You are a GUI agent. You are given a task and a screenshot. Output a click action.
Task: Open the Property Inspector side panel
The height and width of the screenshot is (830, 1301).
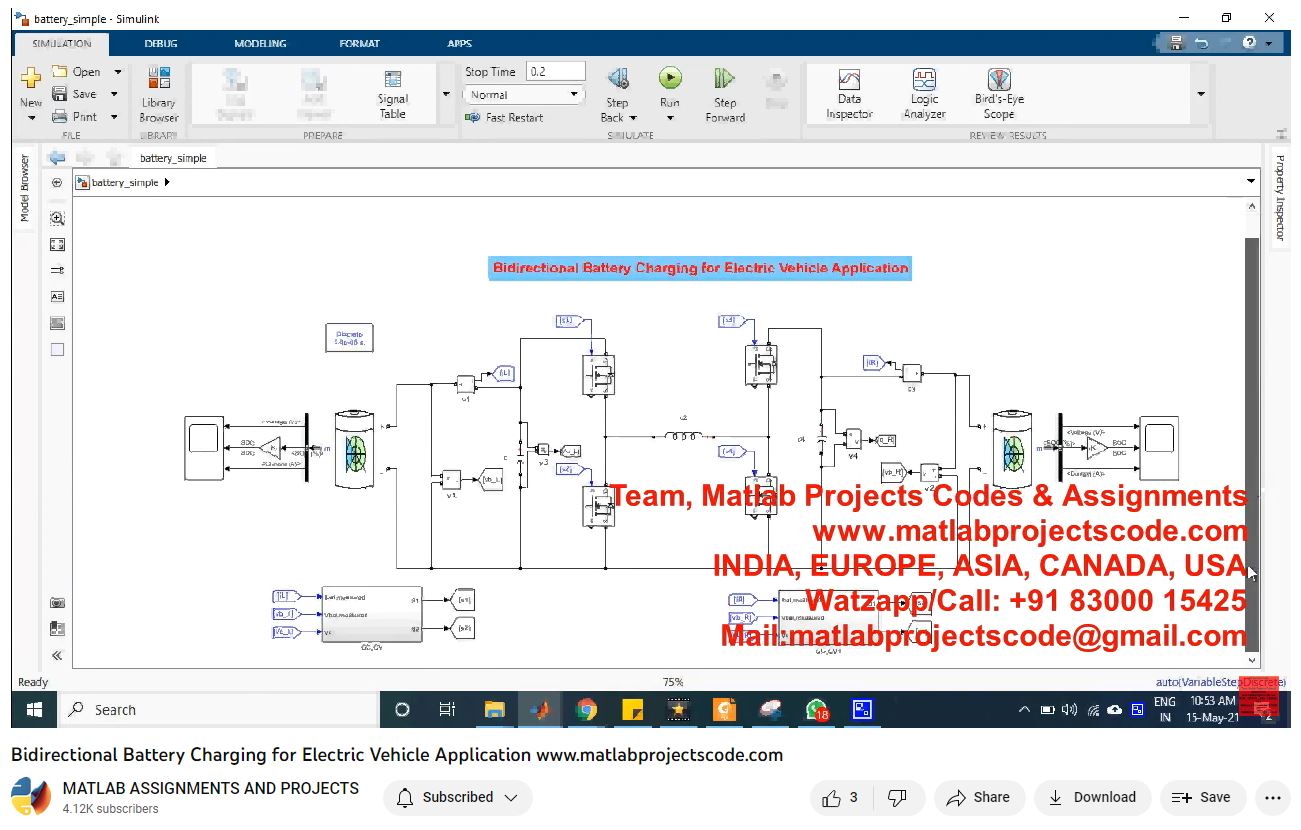1279,197
